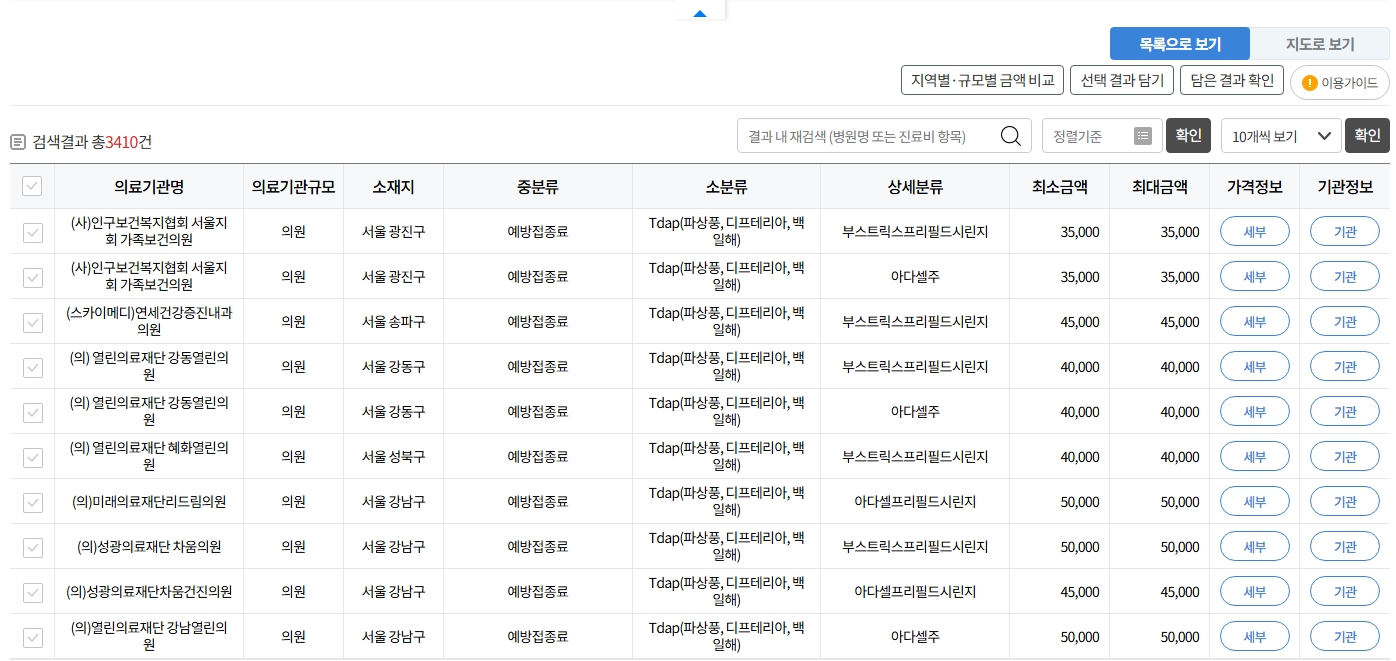Check the row for 강동열린의원 아다셀주
Image resolution: width=1396 pixels, height=661 pixels.
(x=31, y=411)
